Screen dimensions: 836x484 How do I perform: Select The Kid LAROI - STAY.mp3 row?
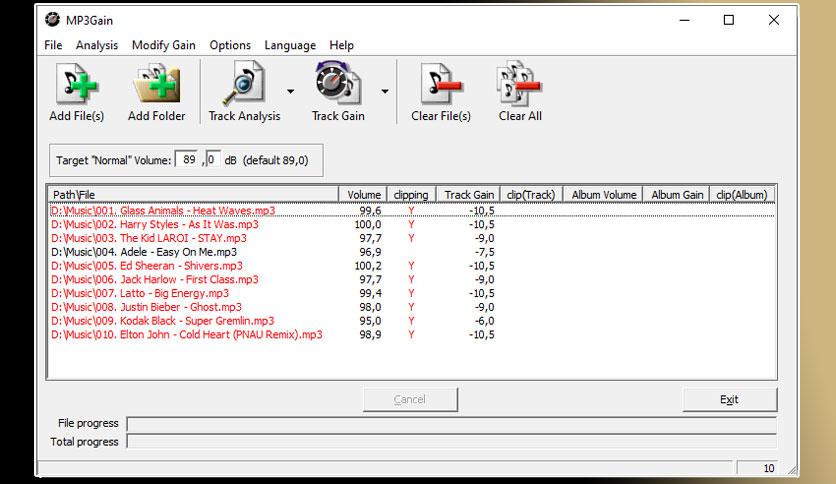[412, 238]
